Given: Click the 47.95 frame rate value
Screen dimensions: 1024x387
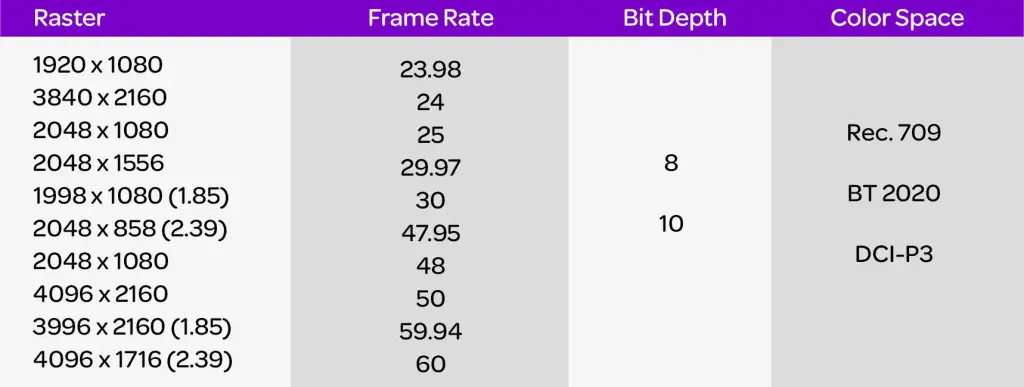Looking at the screenshot, I should [x=430, y=233].
